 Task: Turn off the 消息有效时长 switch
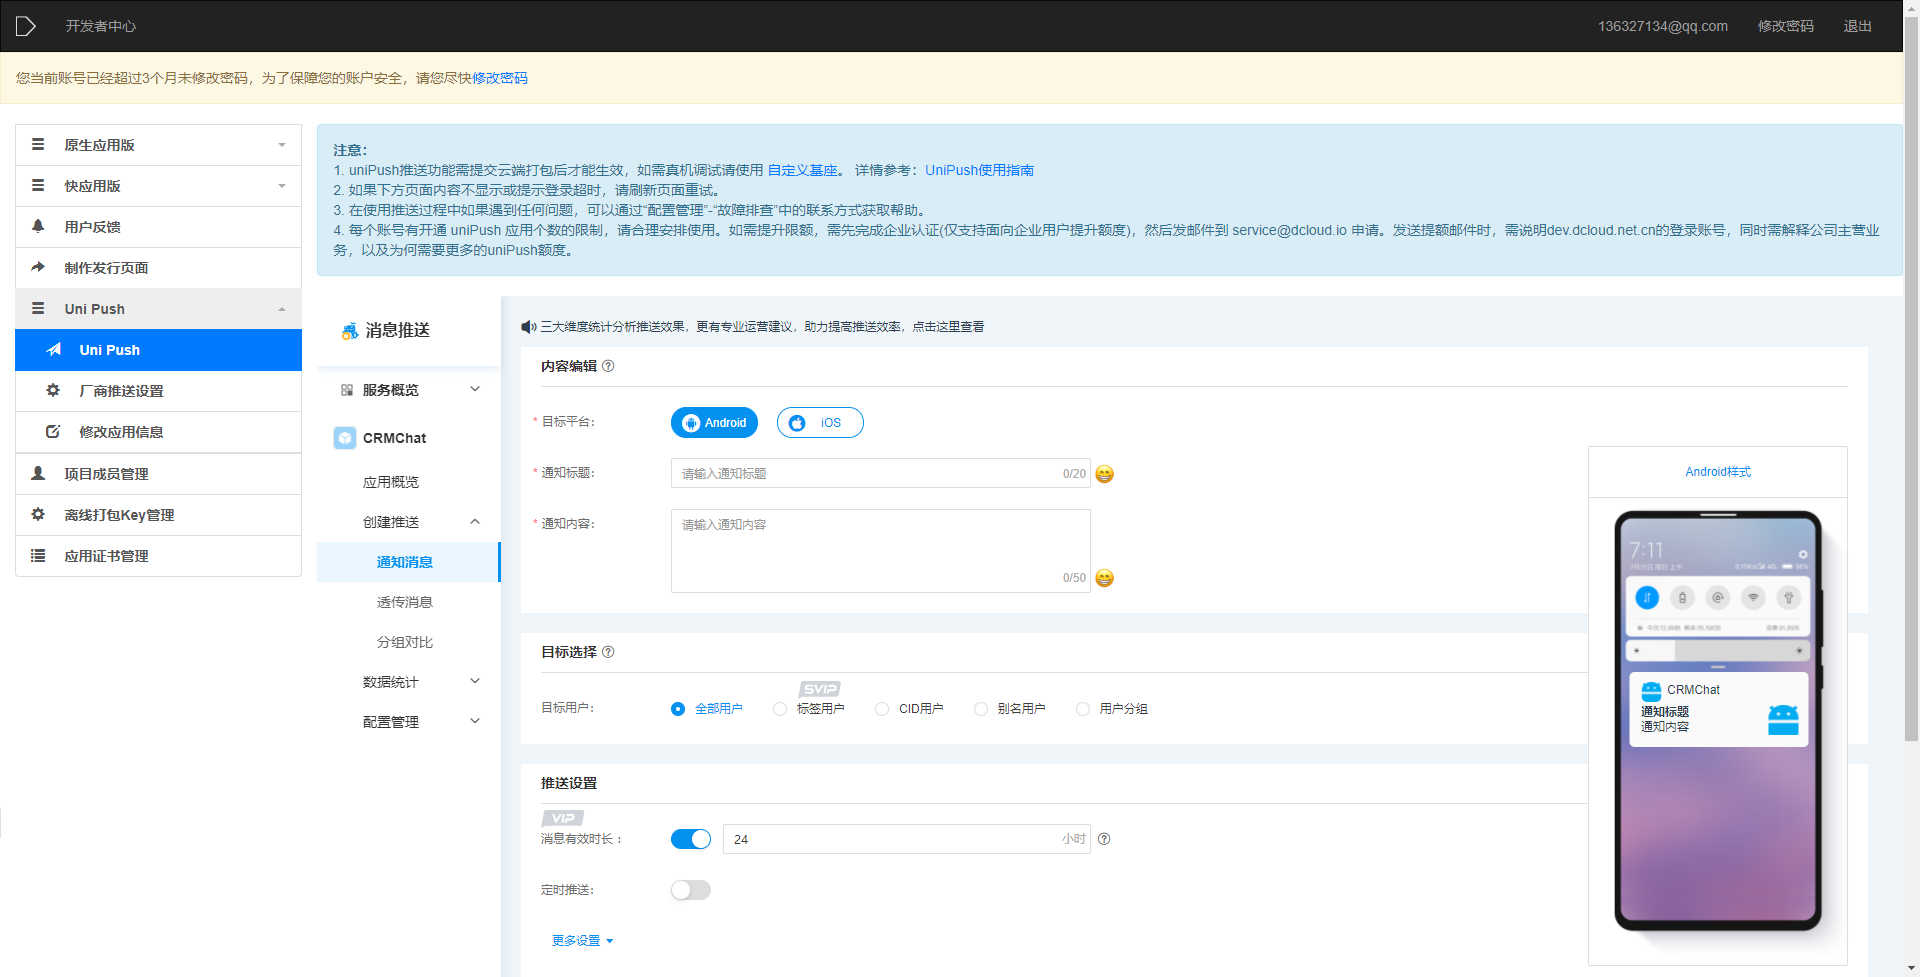pos(690,839)
